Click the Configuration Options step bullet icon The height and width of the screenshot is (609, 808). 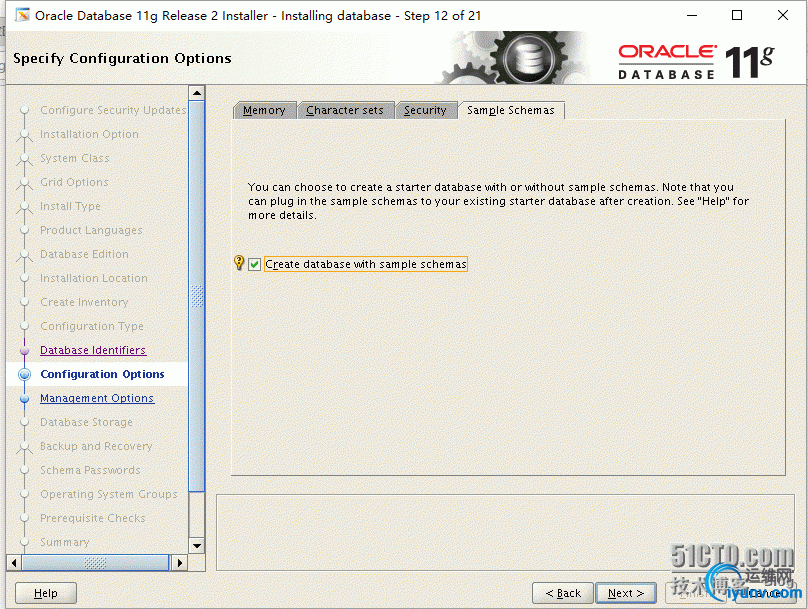coord(24,375)
